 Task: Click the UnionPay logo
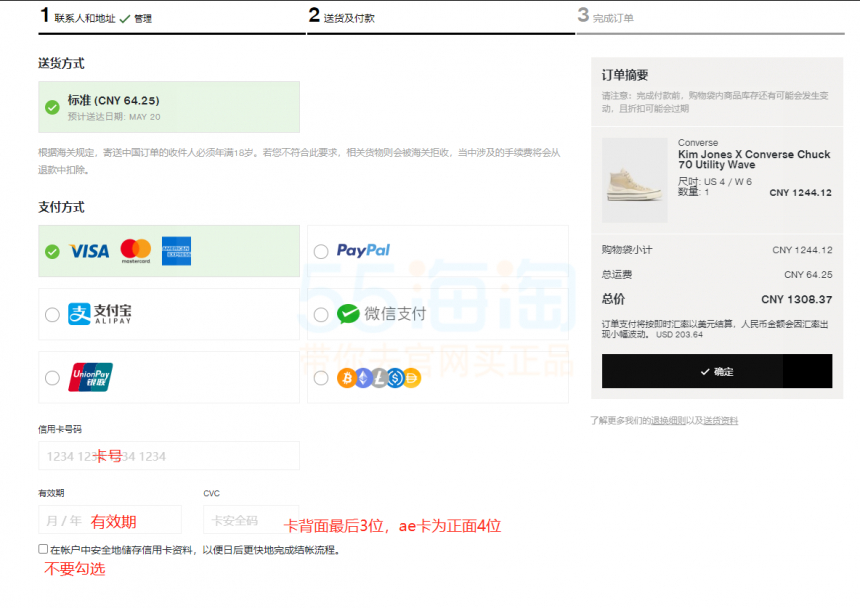(x=90, y=377)
